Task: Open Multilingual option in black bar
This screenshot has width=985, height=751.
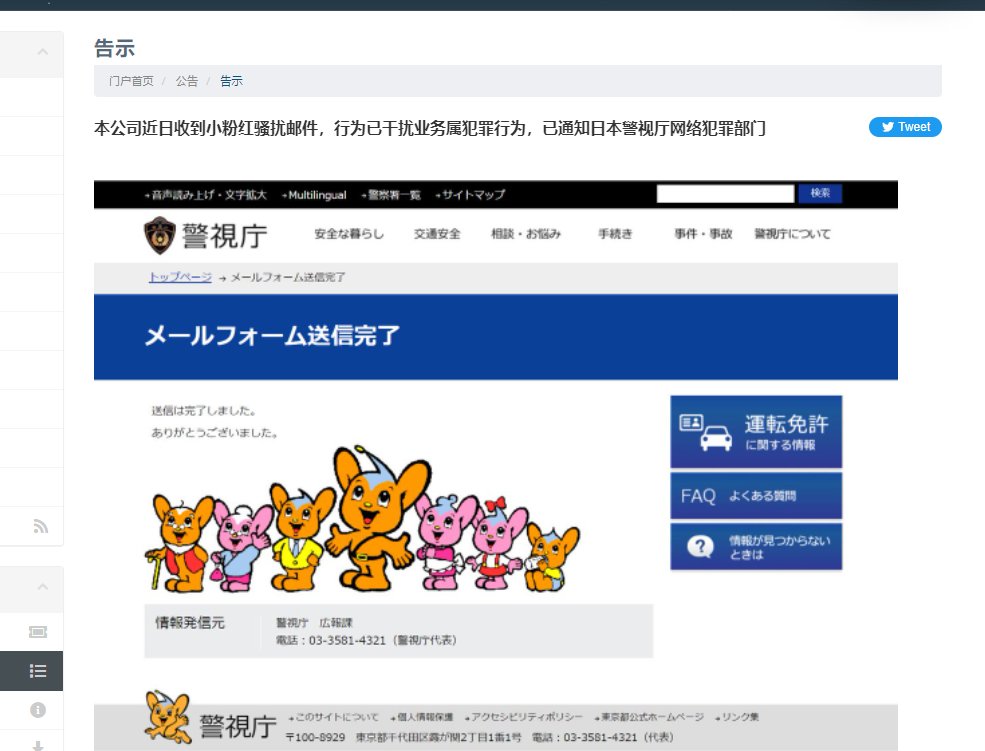Action: (x=314, y=195)
